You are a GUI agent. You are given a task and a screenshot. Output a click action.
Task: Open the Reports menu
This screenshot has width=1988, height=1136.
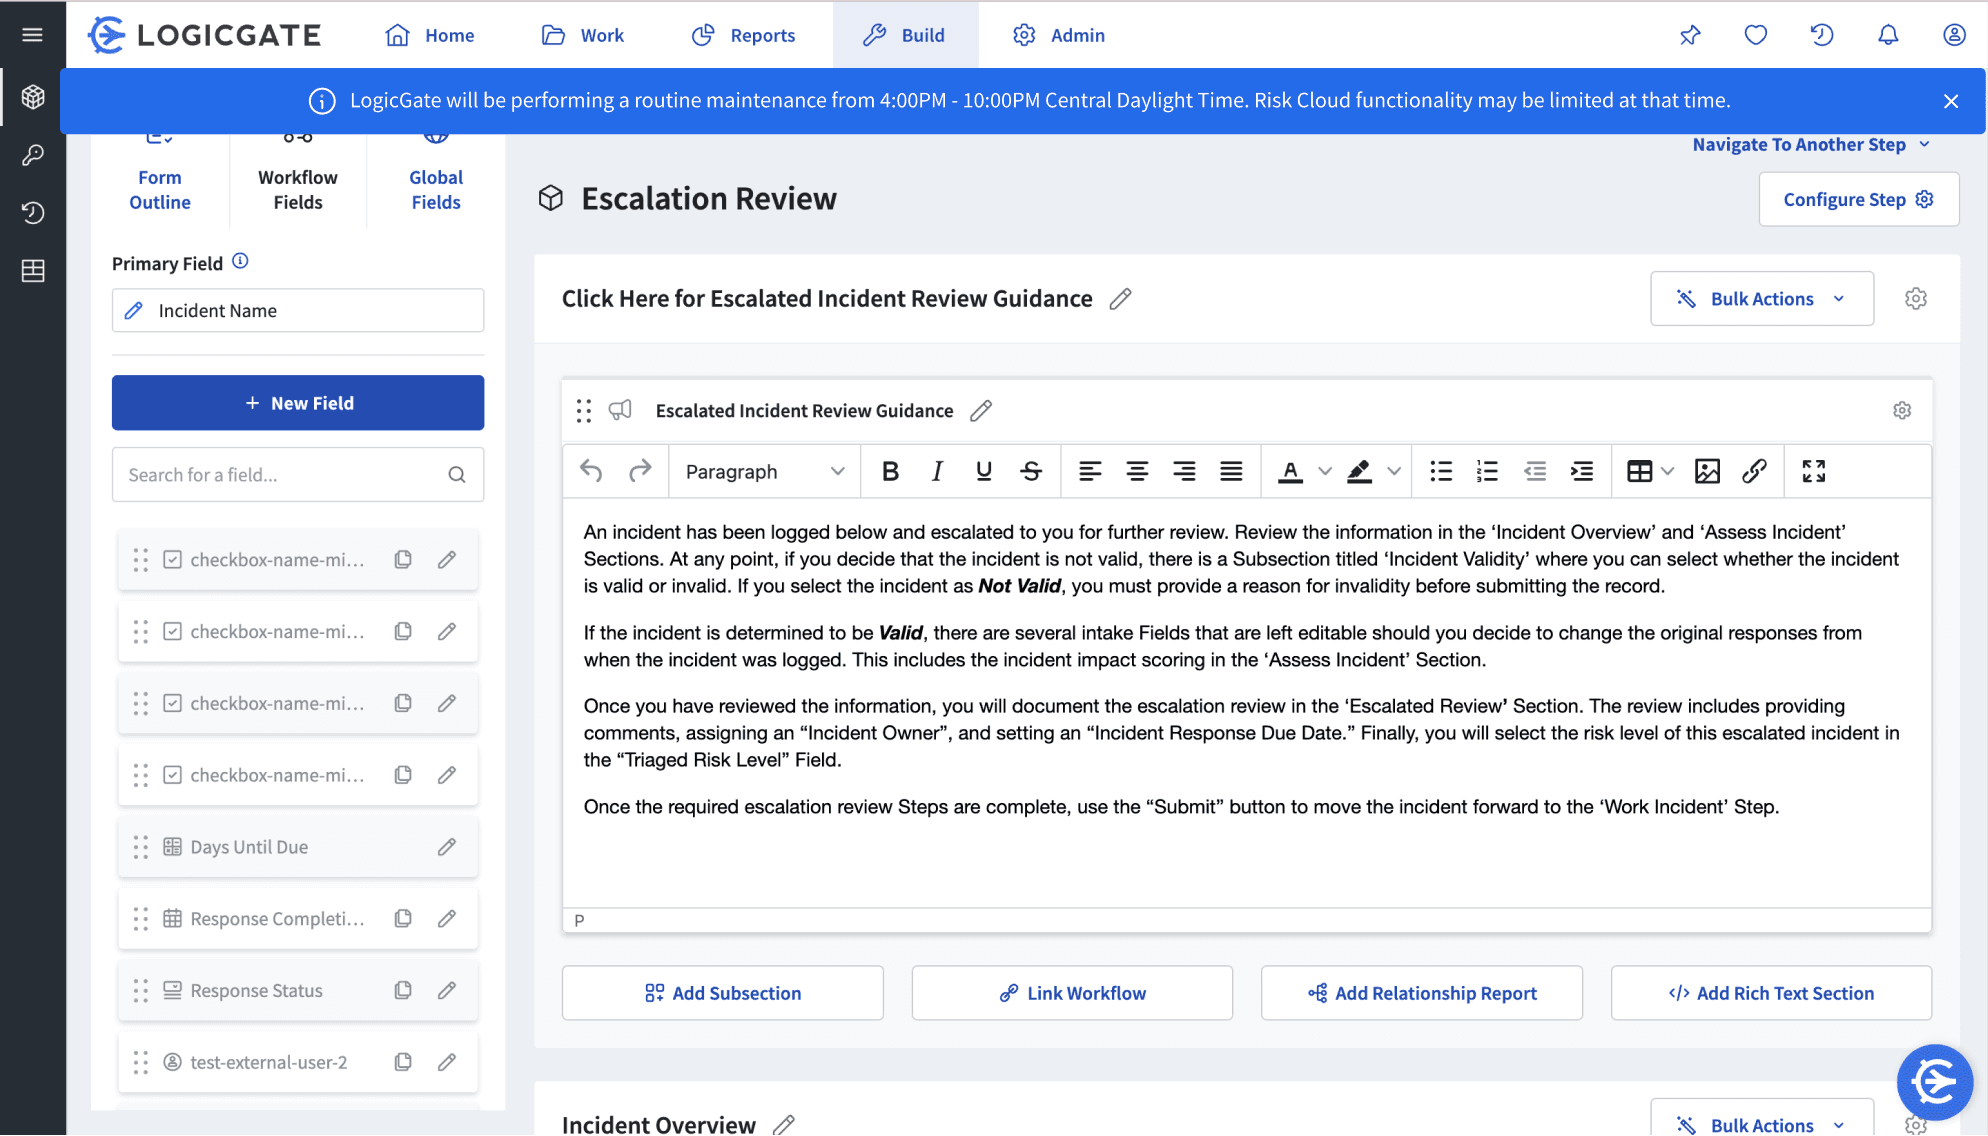click(744, 35)
